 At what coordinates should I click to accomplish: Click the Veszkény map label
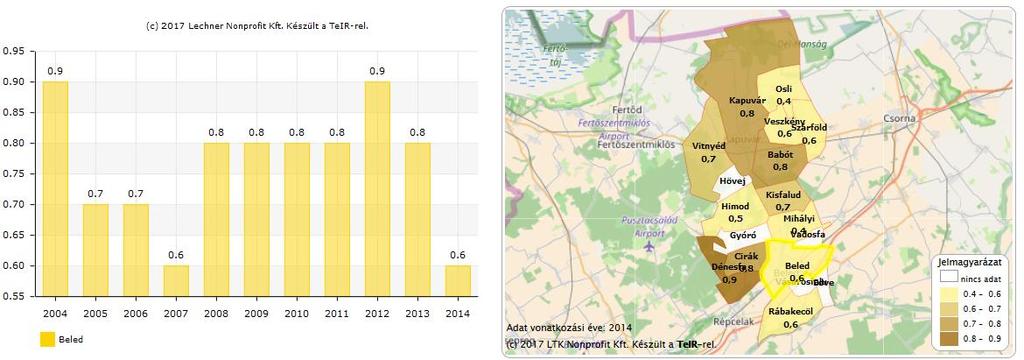[784, 122]
